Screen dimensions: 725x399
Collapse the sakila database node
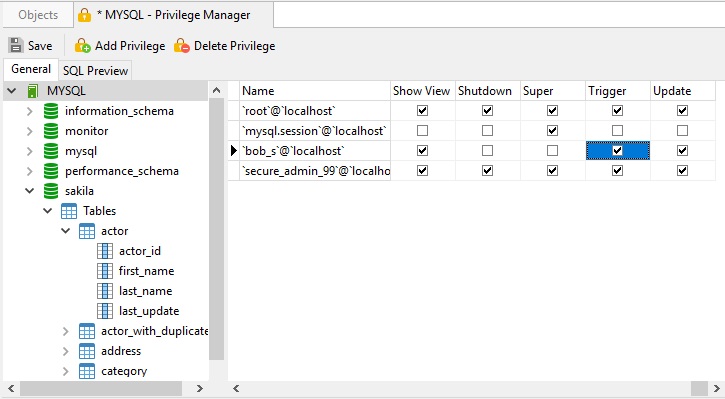point(30,191)
